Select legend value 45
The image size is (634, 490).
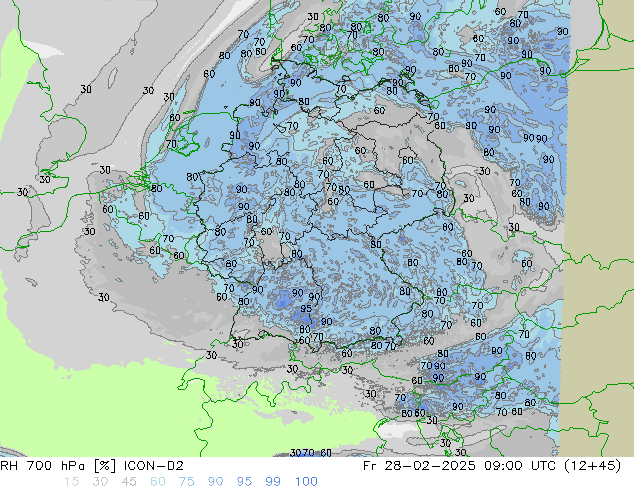(129, 482)
